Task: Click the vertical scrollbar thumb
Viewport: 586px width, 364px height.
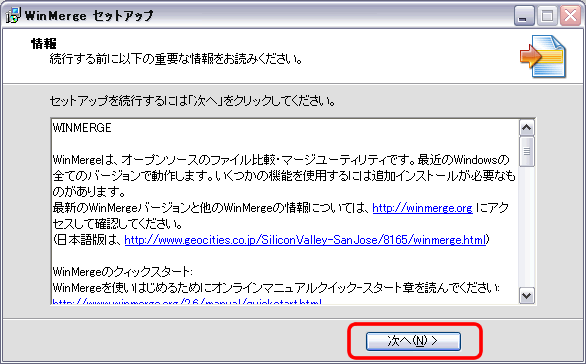Action: coord(527,152)
